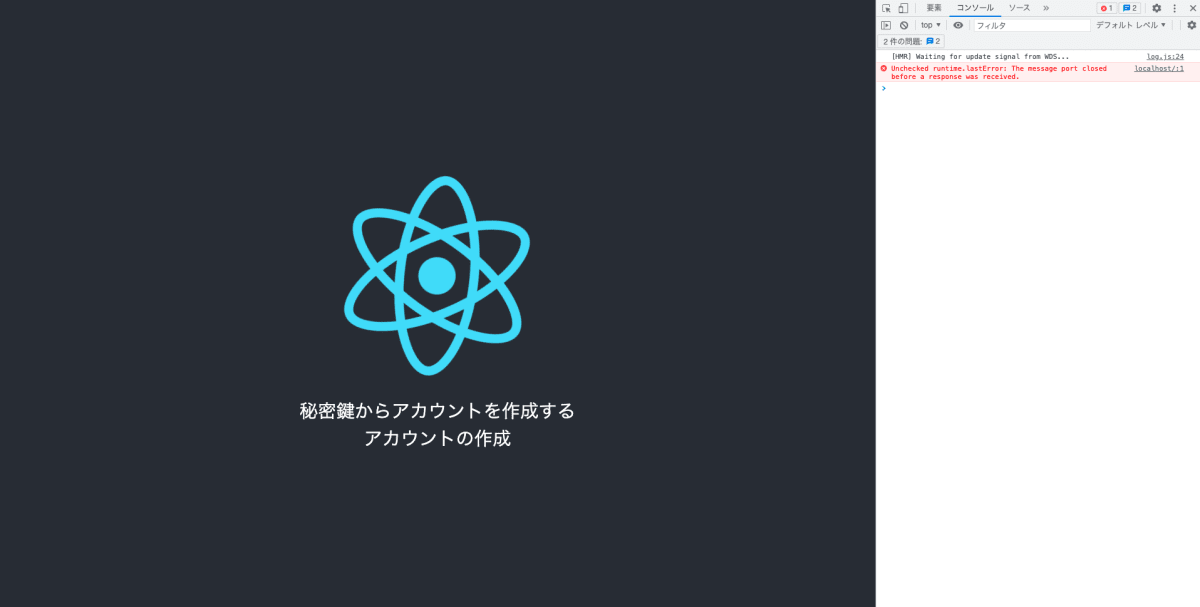Open the top JavaScript context dropdown
Image resolution: width=1200 pixels, height=607 pixels.
931,25
